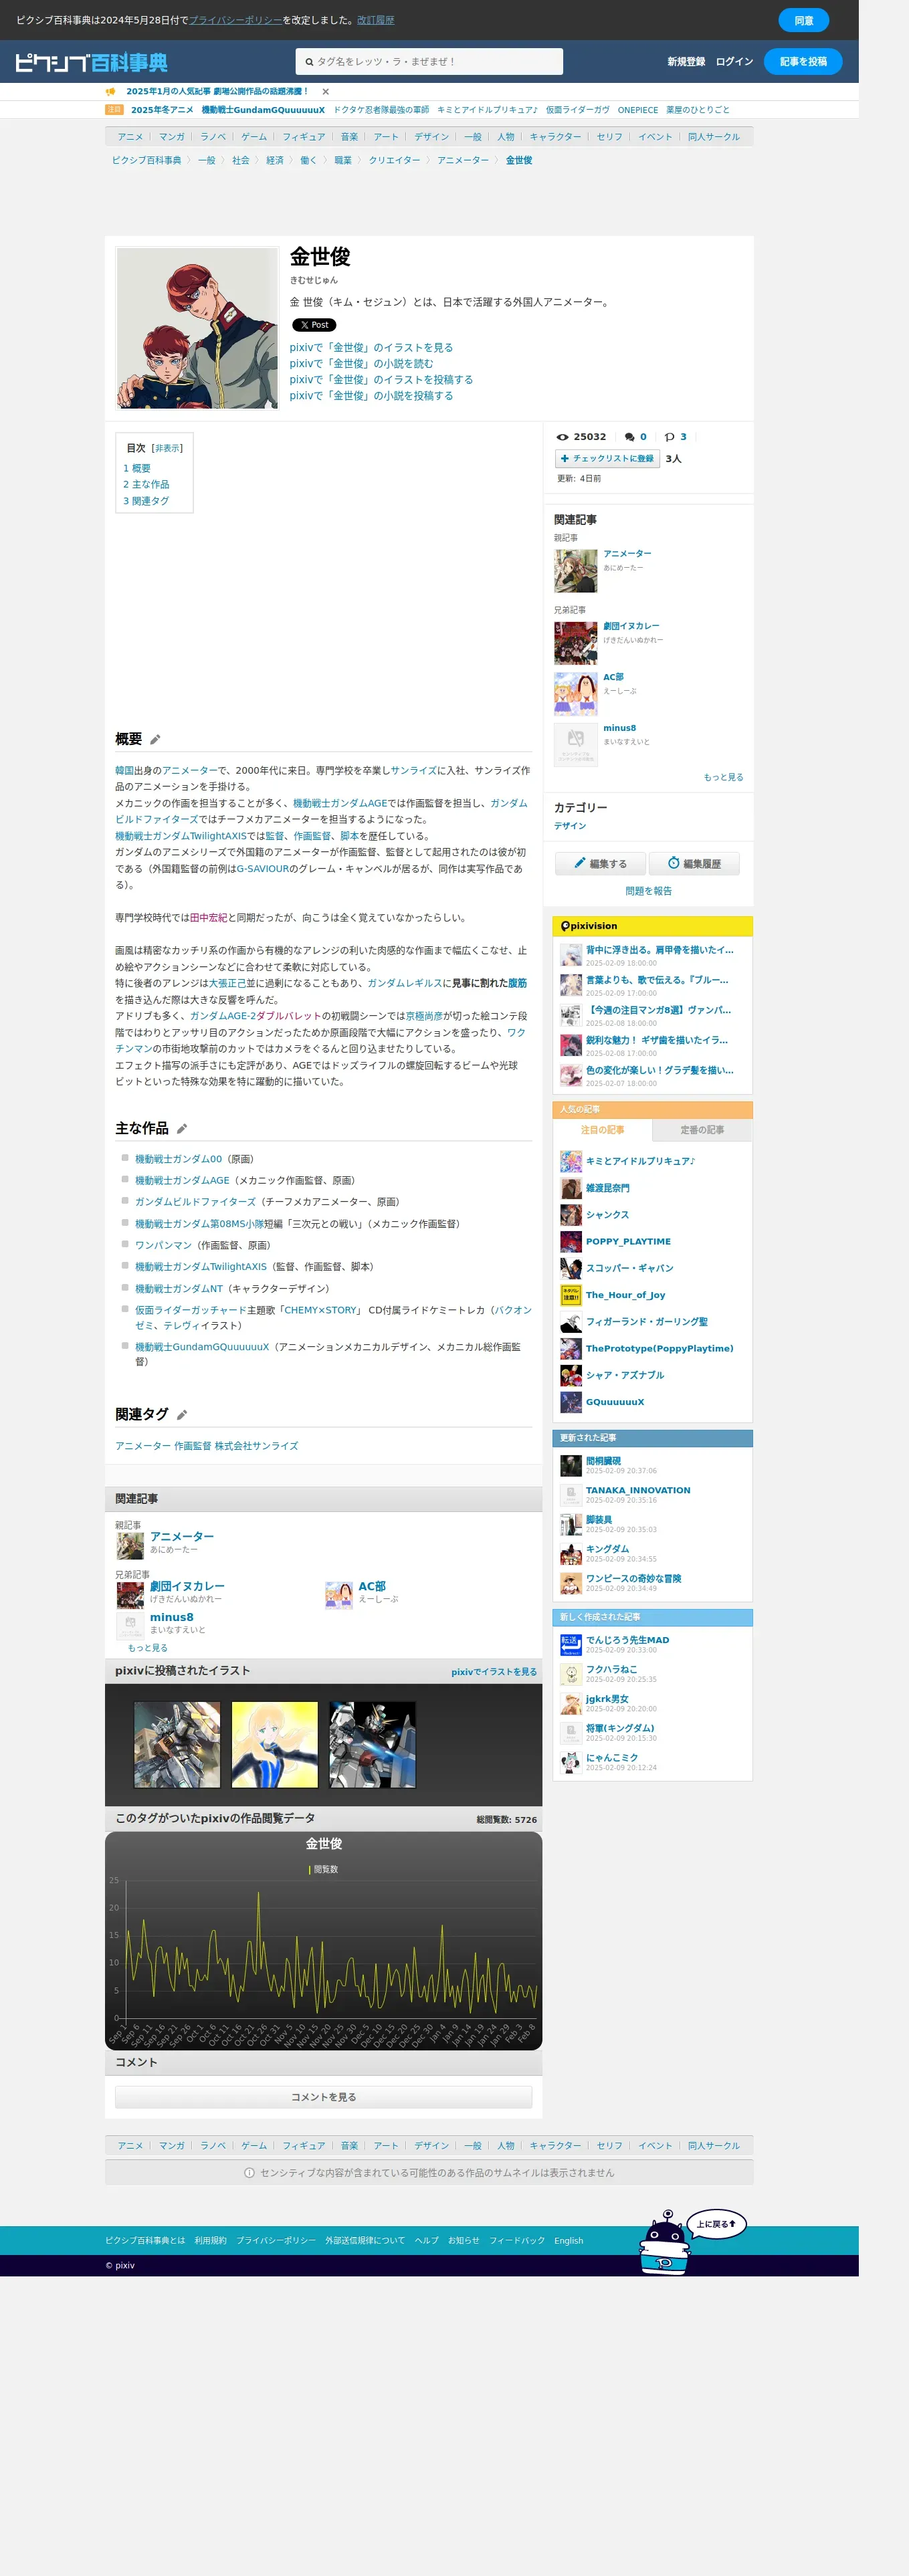Switch to the 定番の記事 tab
The image size is (909, 2576).
pyautogui.click(x=702, y=1130)
